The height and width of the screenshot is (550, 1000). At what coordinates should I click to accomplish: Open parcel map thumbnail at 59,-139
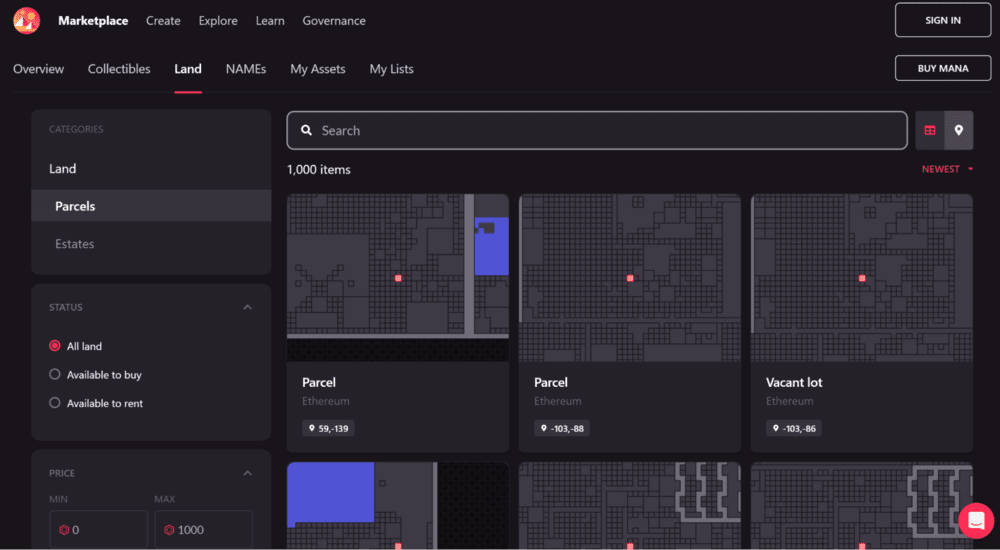[x=398, y=278]
